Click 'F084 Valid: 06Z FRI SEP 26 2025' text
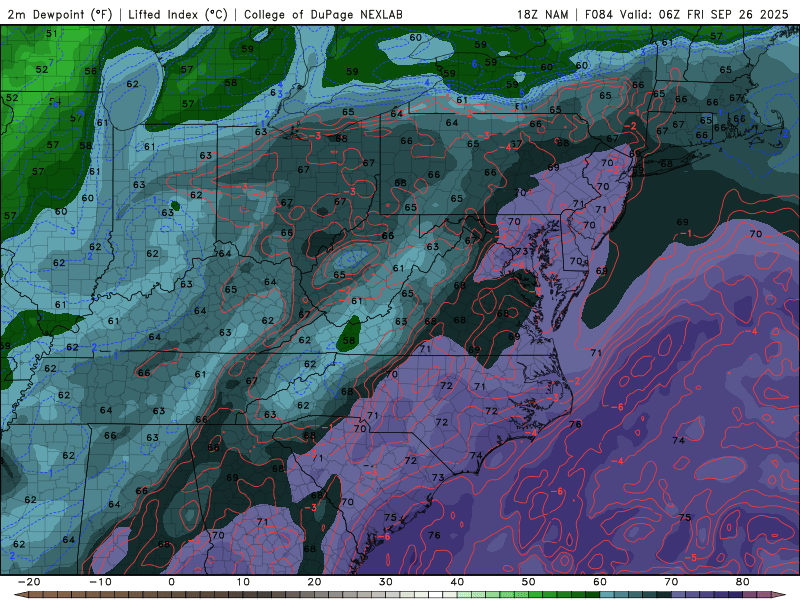 (x=686, y=14)
